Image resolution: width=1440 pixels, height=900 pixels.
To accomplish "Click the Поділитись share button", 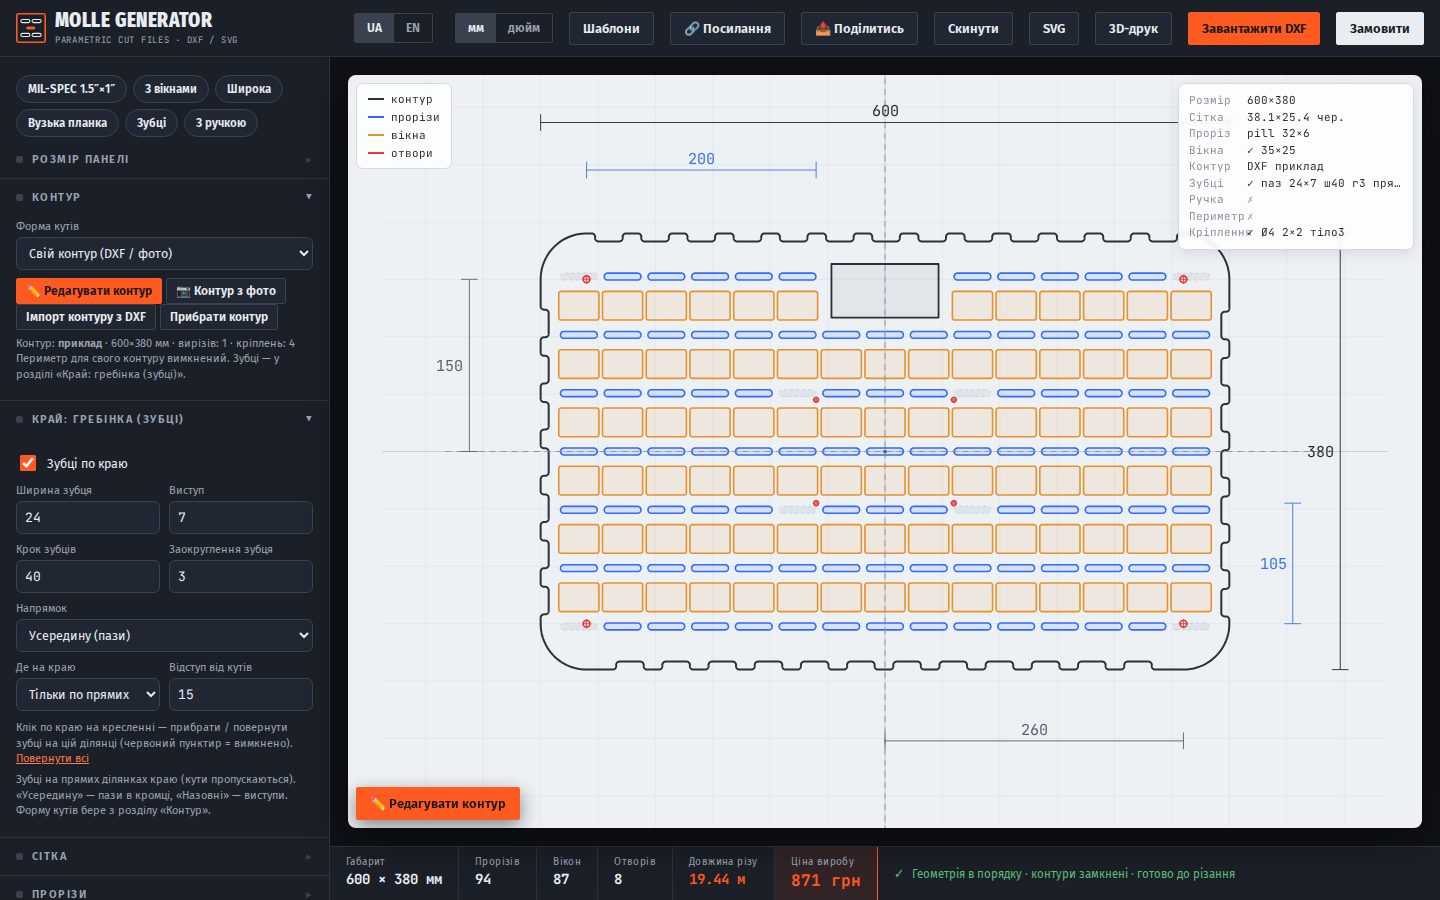I will click(x=859, y=28).
